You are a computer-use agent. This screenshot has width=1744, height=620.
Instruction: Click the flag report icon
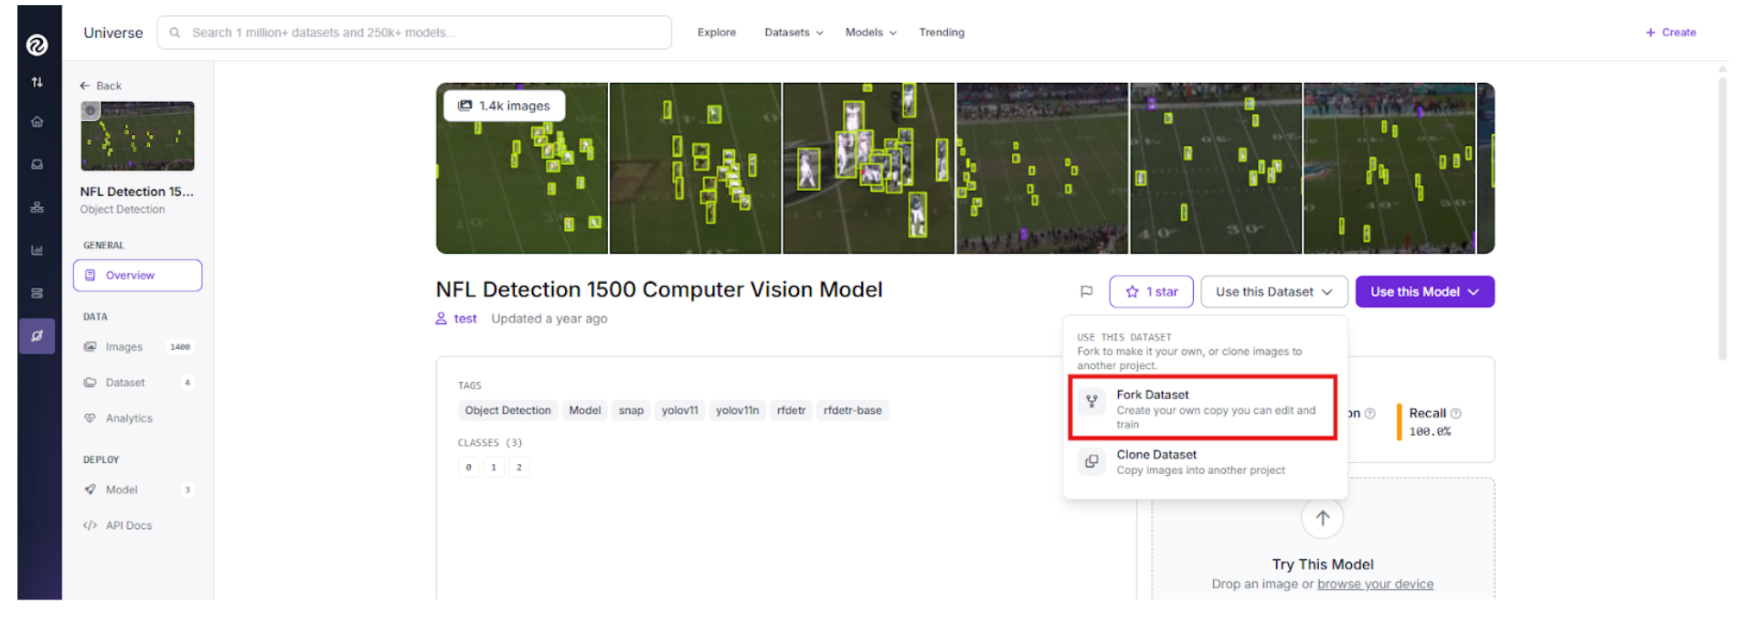1086,292
